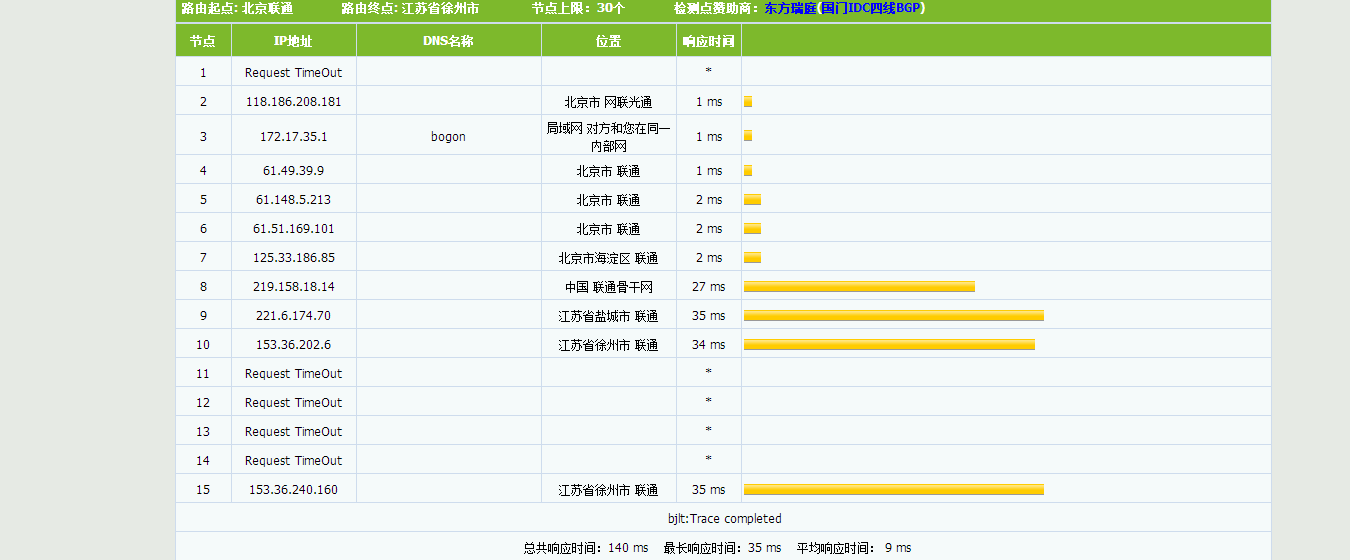Click the node number 8 cell
This screenshot has width=1350, height=560.
203,287
